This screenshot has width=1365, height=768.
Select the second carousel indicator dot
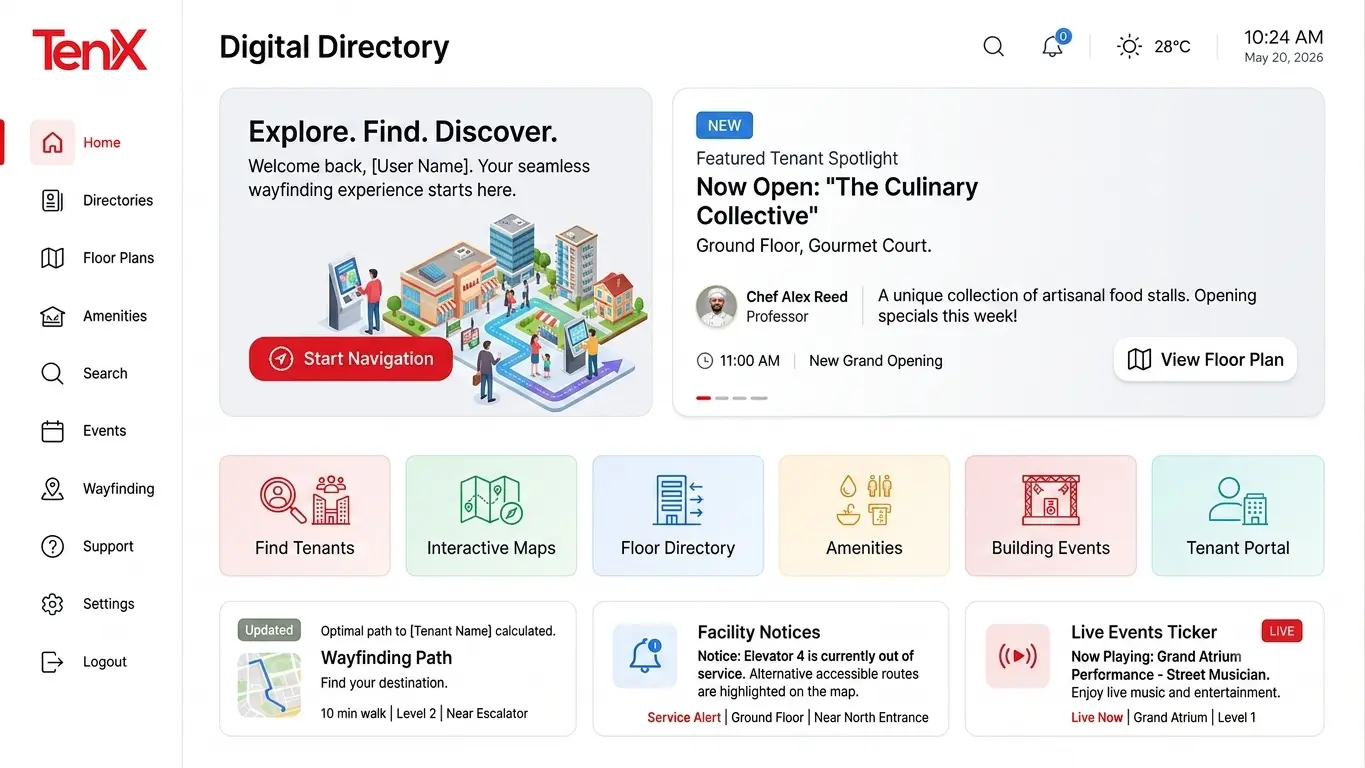[722, 398]
